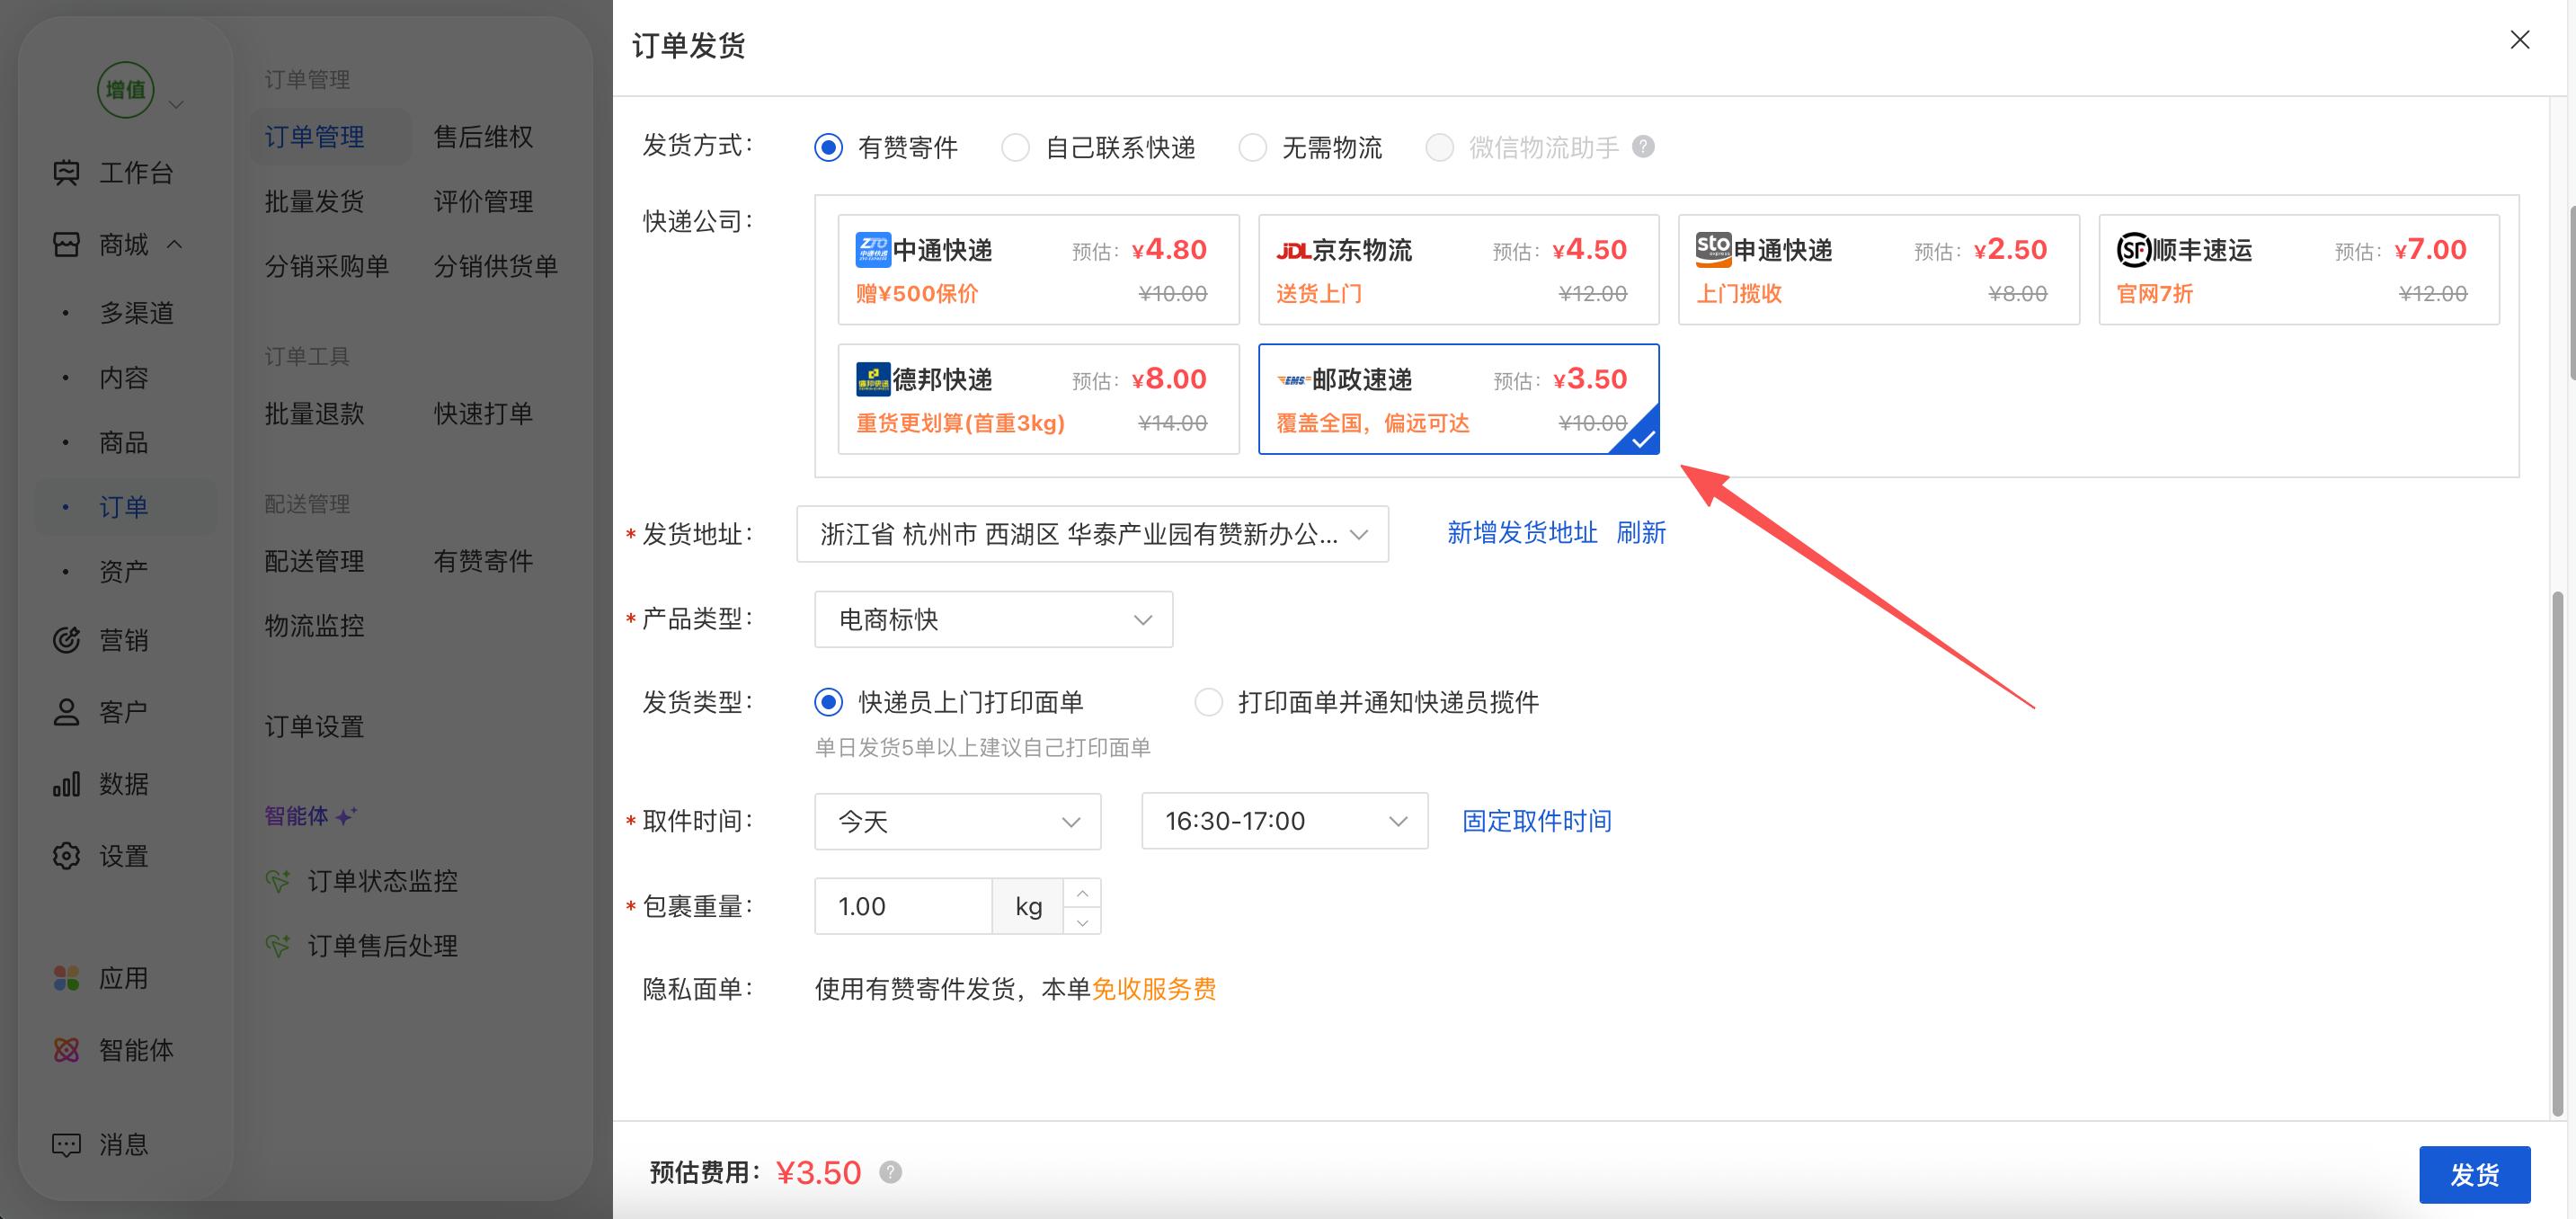This screenshot has height=1219, width=2576.
Task: Click the 订单售后处理 agent icon
Action: [278, 946]
